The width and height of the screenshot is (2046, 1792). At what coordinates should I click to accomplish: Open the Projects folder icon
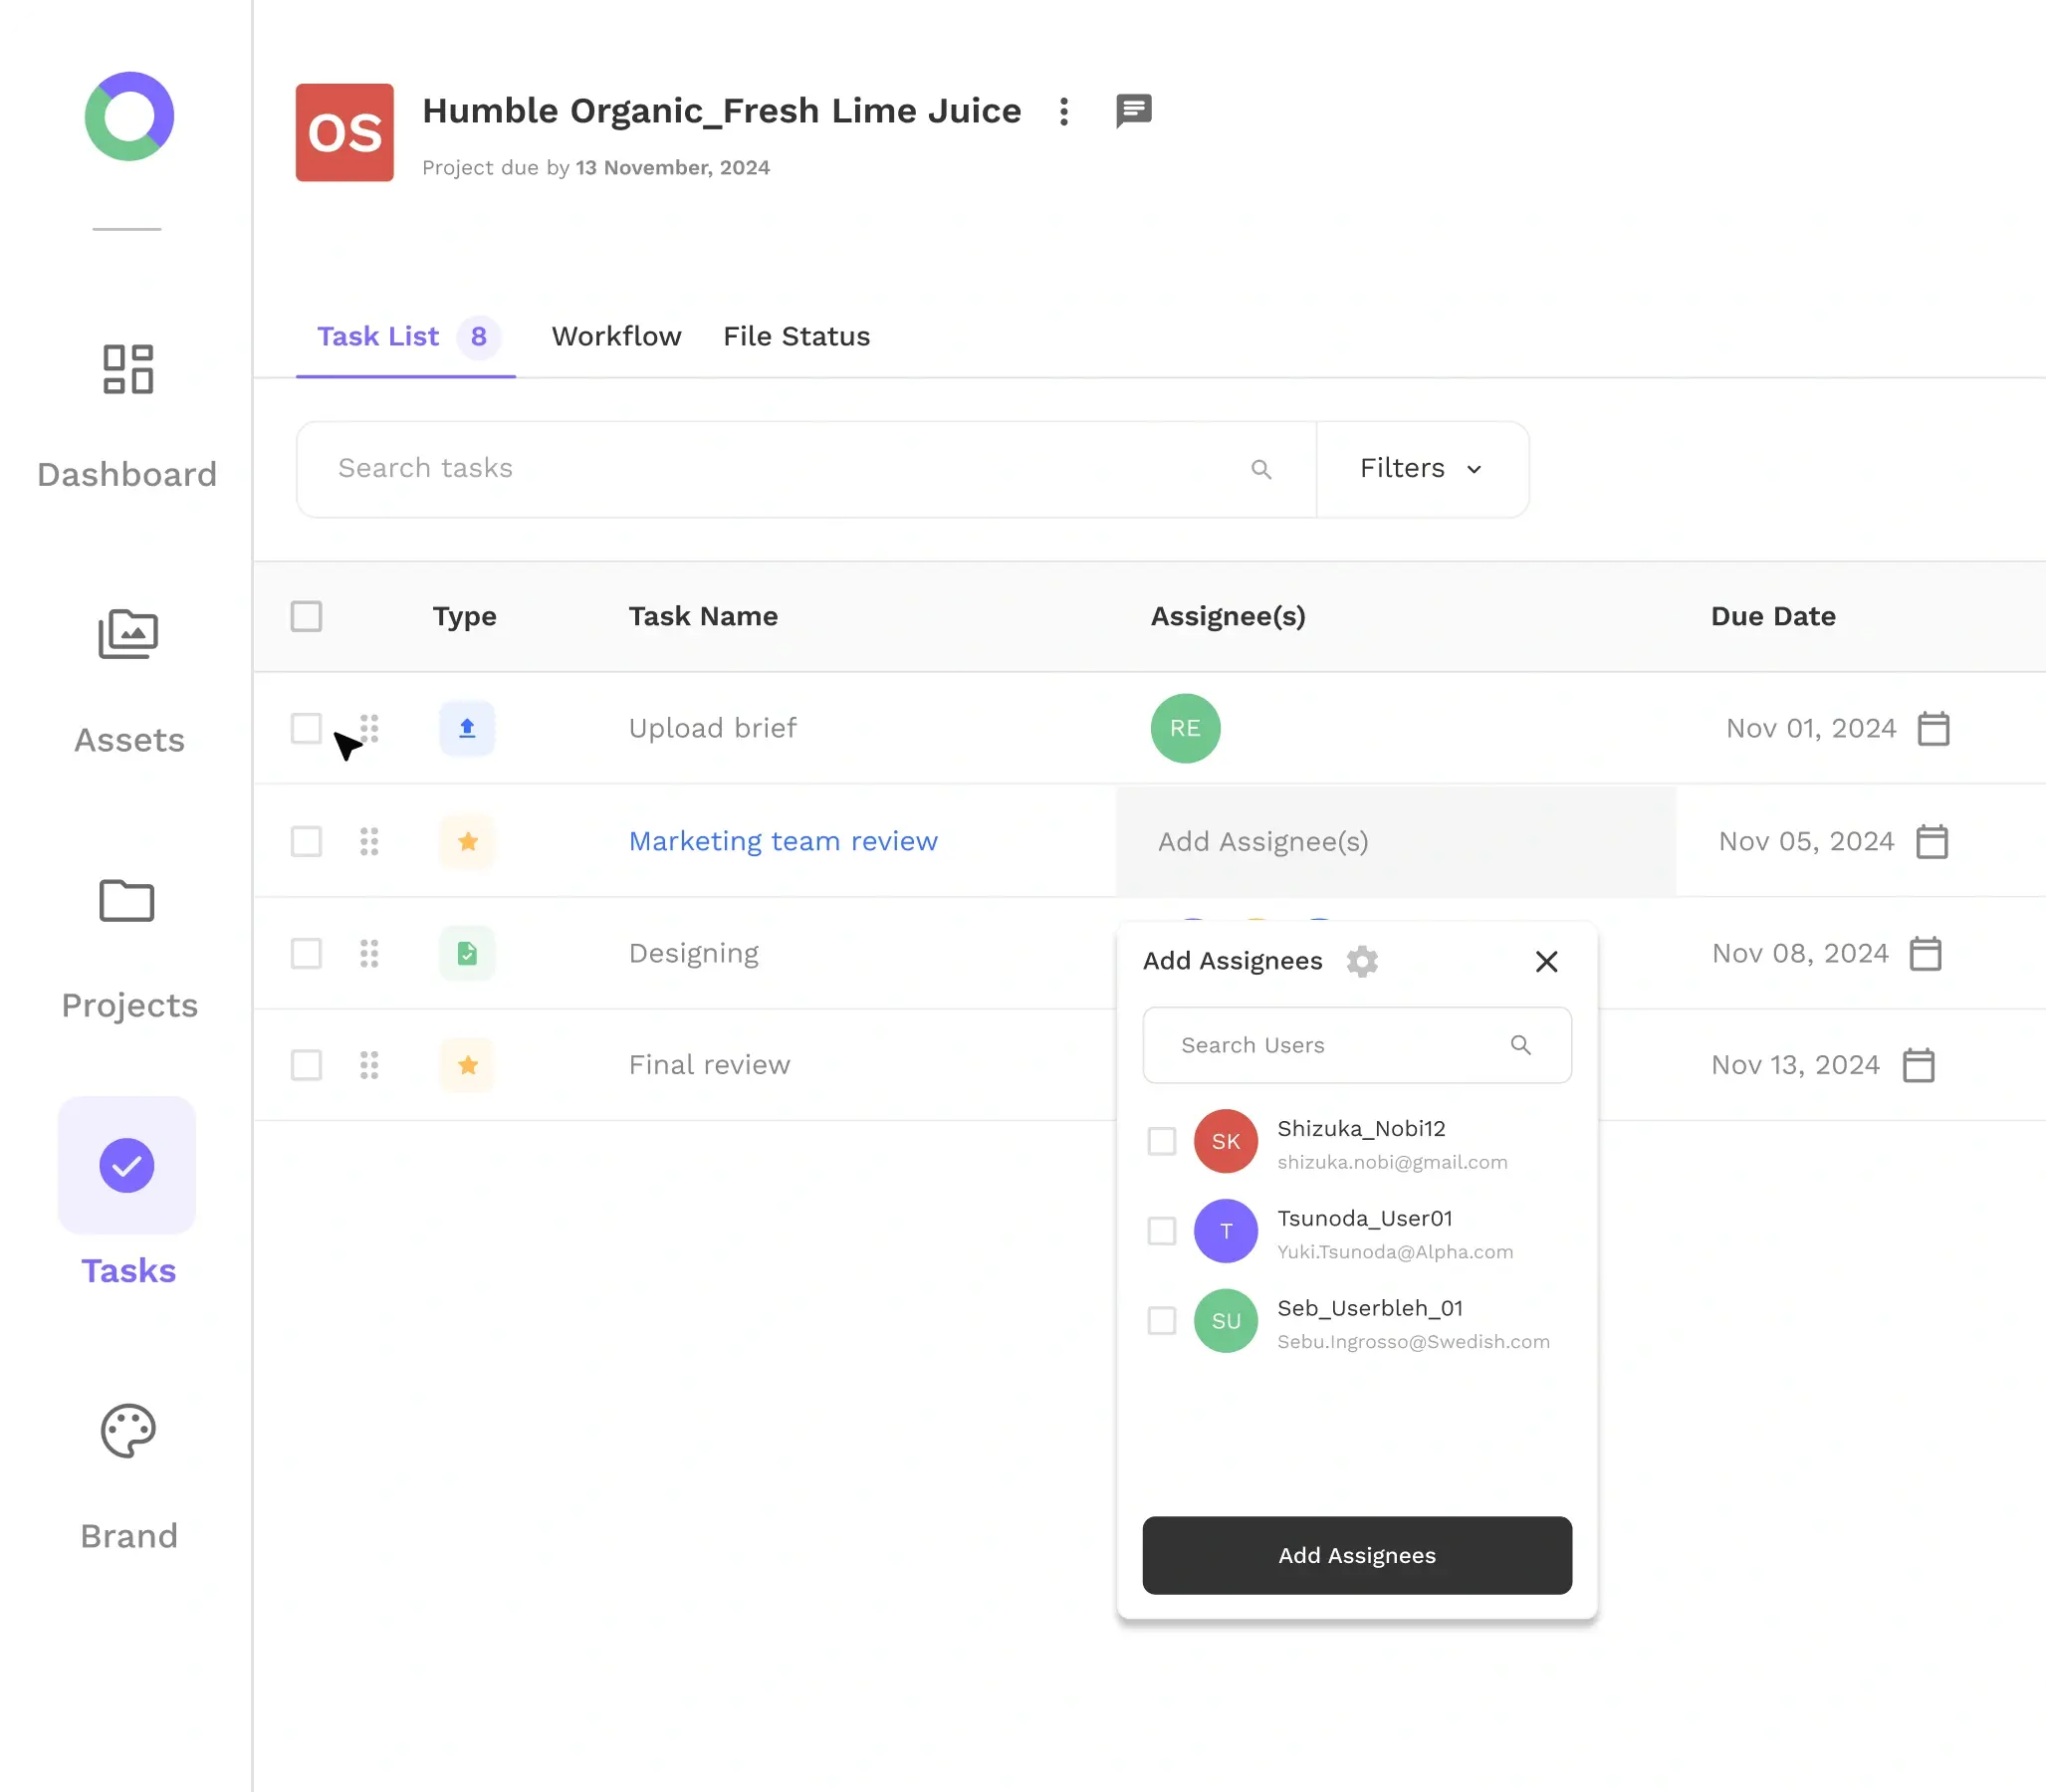127,900
